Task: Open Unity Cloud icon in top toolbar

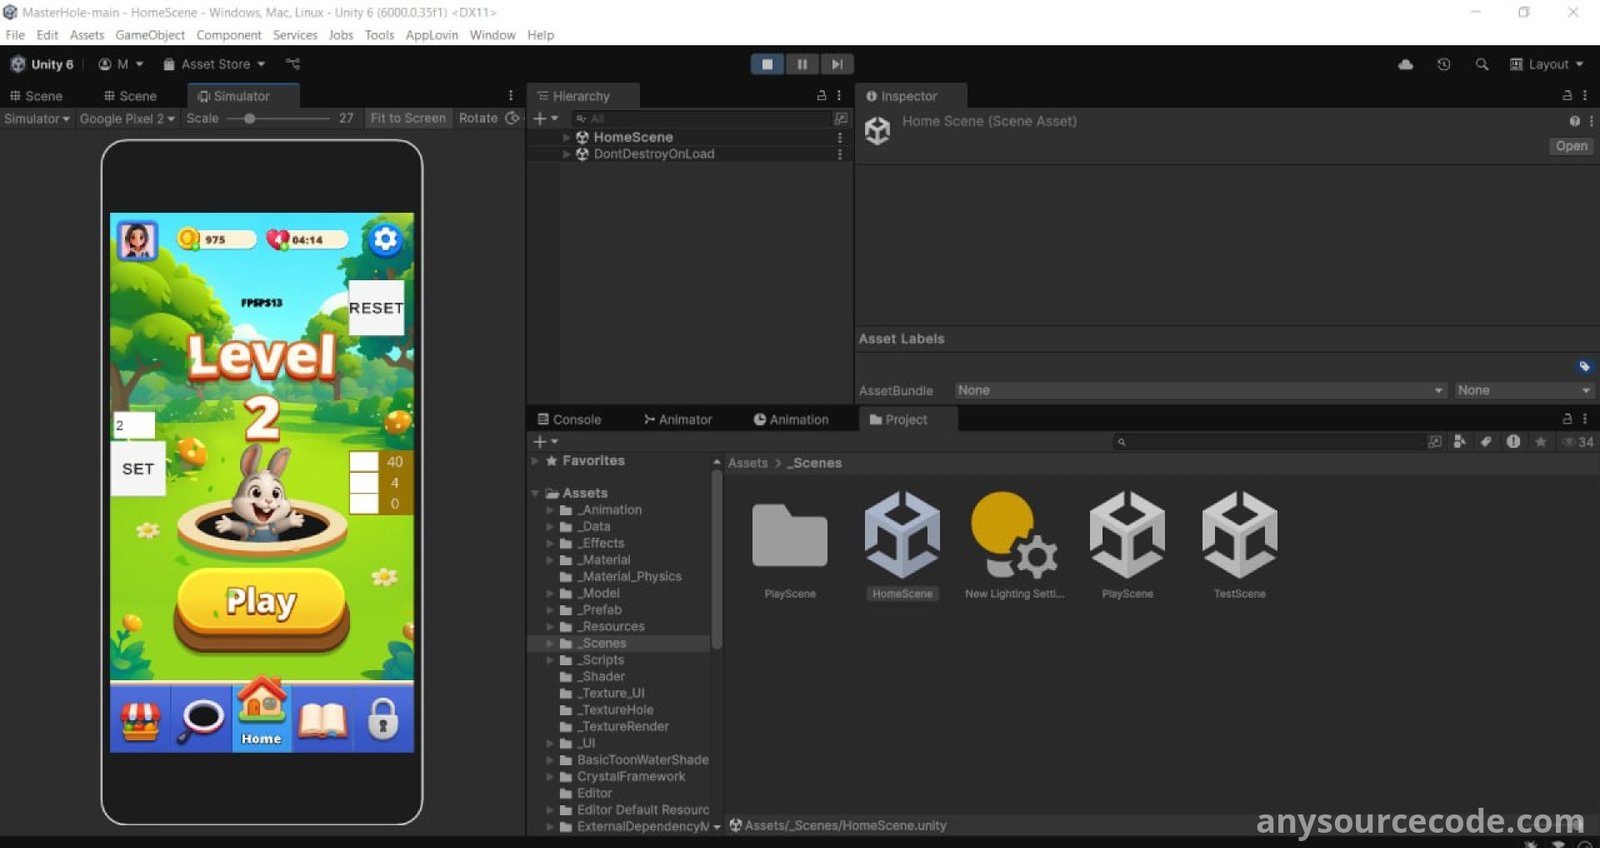Action: [1405, 64]
